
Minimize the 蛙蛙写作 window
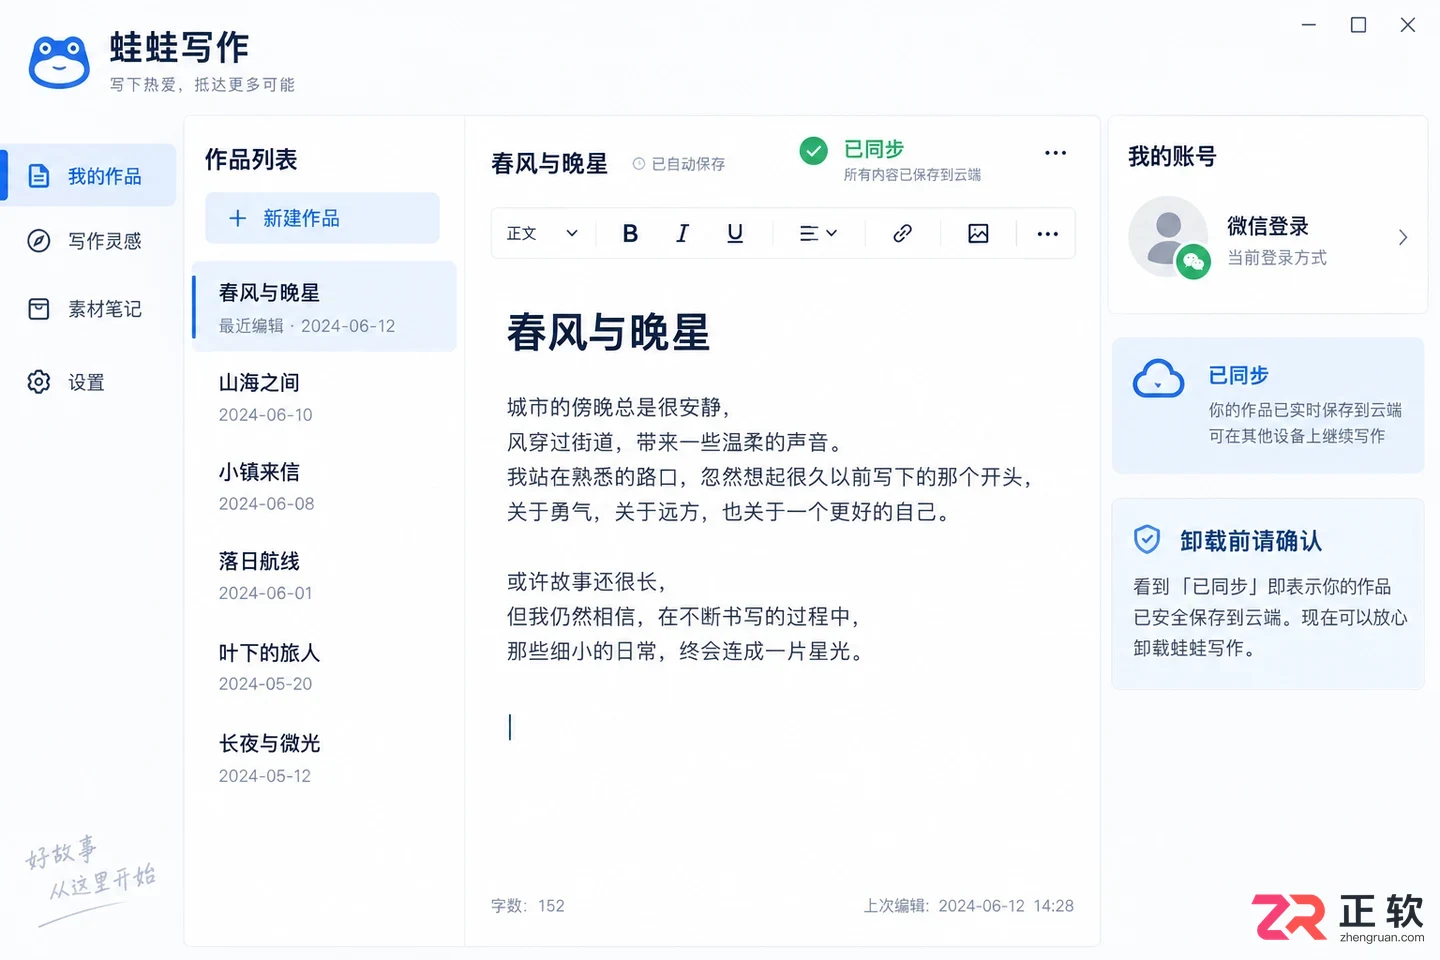point(1309,24)
